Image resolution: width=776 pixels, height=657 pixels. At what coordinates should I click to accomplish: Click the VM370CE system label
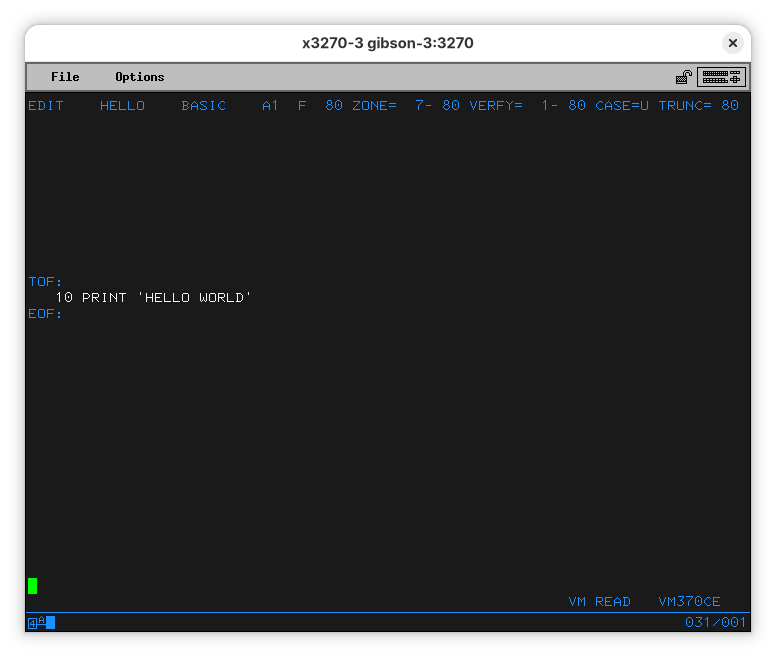689,602
